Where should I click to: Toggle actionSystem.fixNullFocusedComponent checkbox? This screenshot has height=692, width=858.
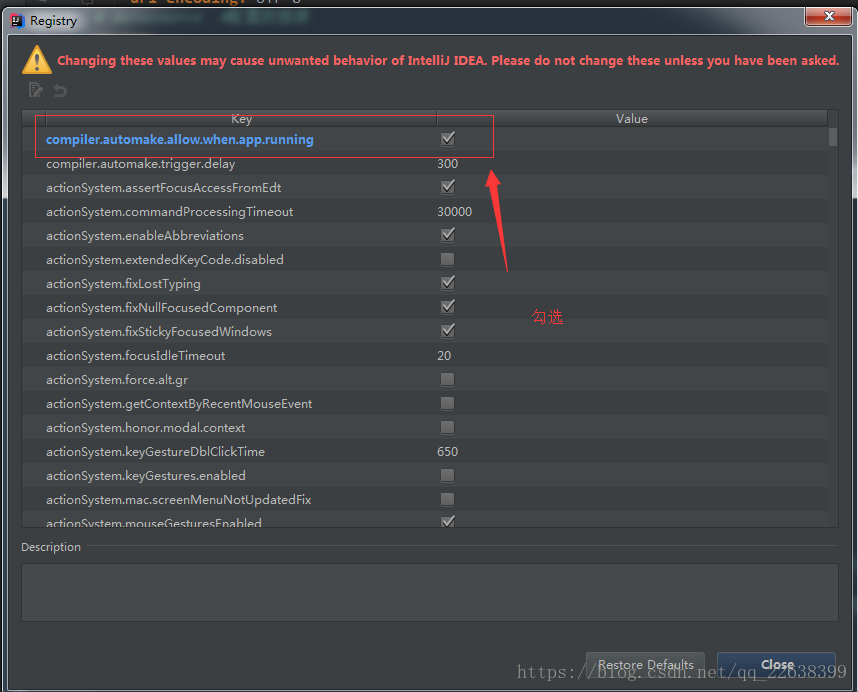[448, 307]
